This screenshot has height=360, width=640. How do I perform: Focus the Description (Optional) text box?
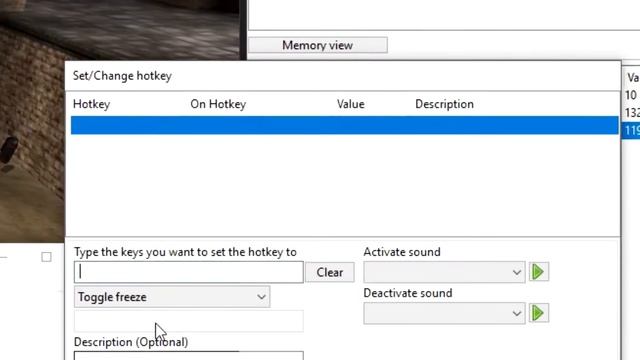point(189,356)
